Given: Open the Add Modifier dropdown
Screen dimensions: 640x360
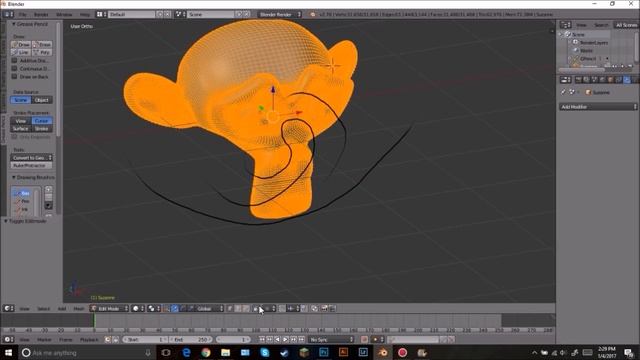Looking at the screenshot, I should click(598, 107).
